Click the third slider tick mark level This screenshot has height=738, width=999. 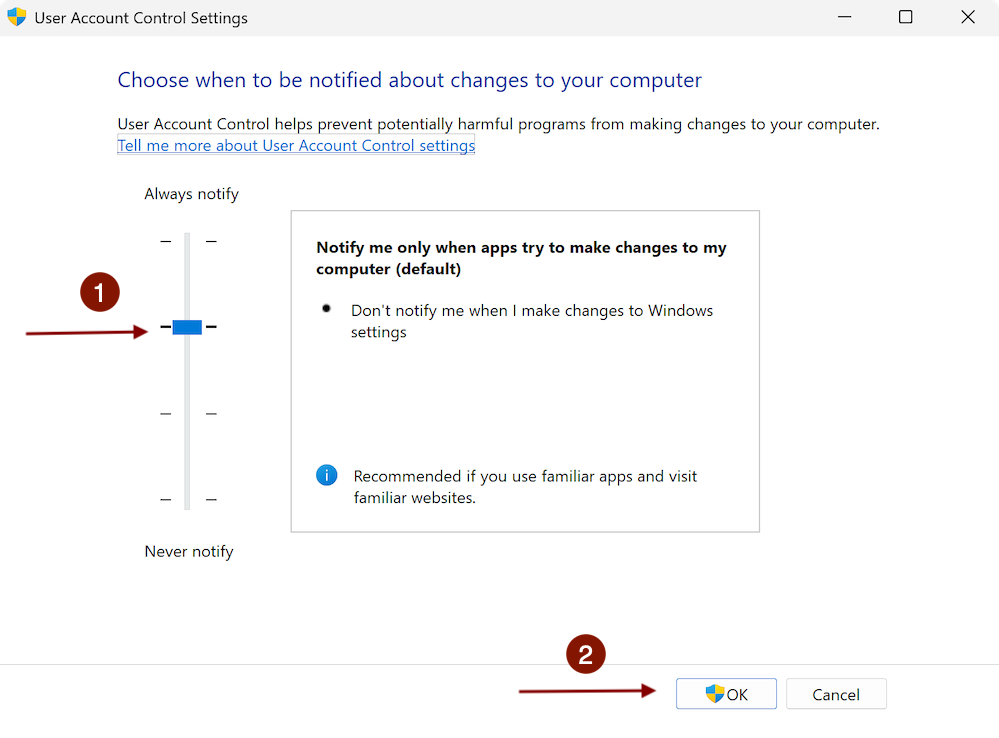(187, 414)
